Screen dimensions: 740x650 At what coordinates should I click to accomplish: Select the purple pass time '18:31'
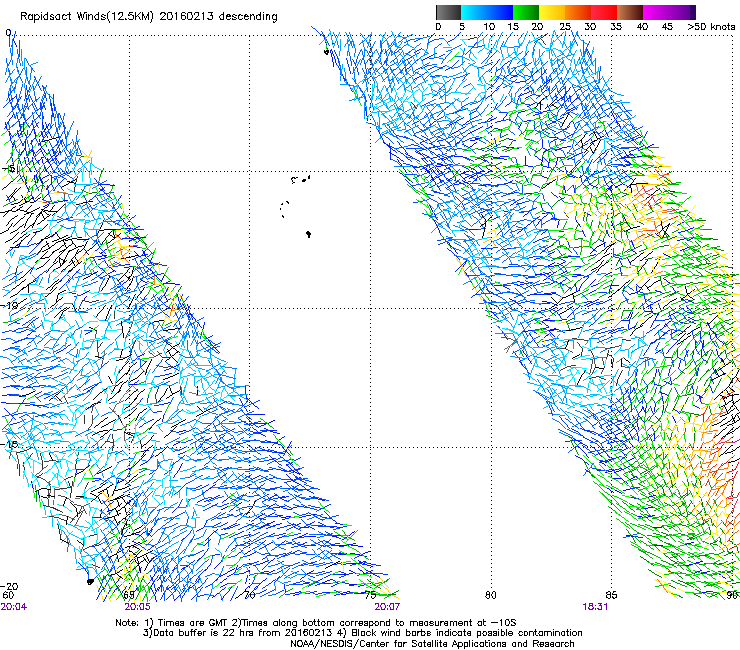(x=595, y=607)
